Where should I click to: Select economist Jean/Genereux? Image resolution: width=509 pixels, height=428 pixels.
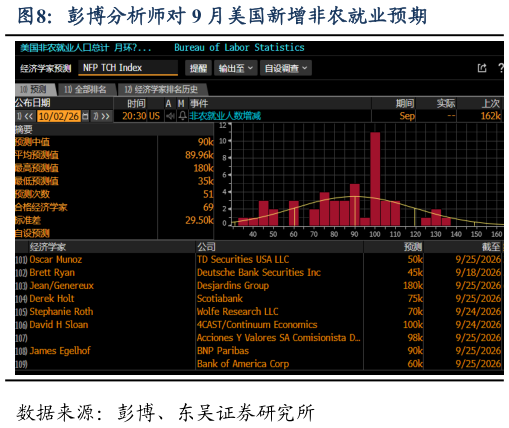[x=62, y=286]
